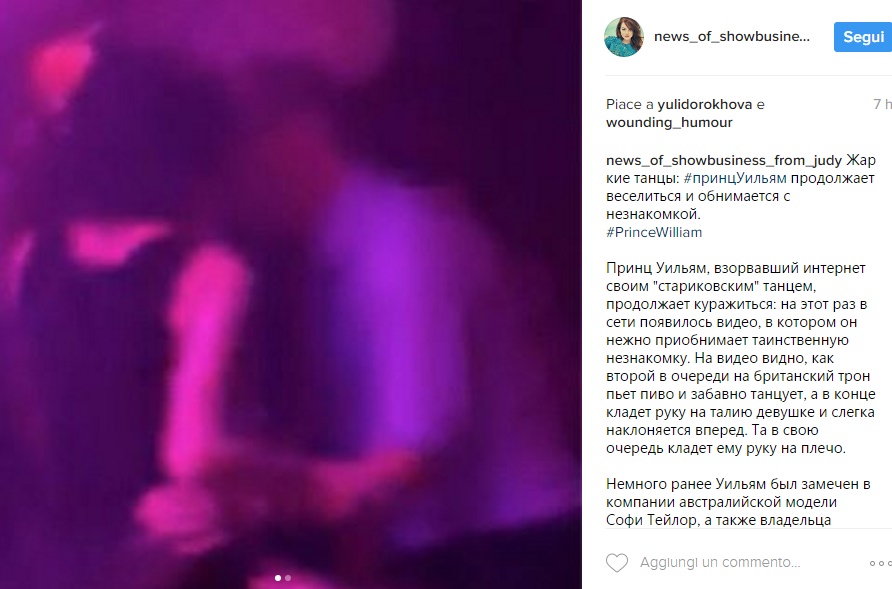
Task: Click the Немного ранее Уильям paragraph
Action: point(738,502)
